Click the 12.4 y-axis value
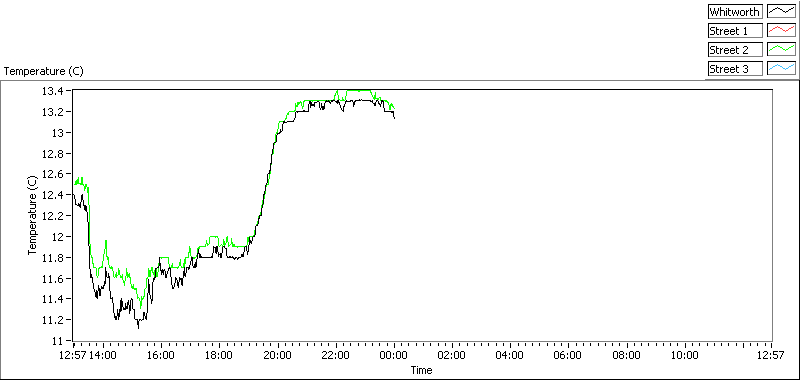The height and width of the screenshot is (380, 800). point(52,195)
